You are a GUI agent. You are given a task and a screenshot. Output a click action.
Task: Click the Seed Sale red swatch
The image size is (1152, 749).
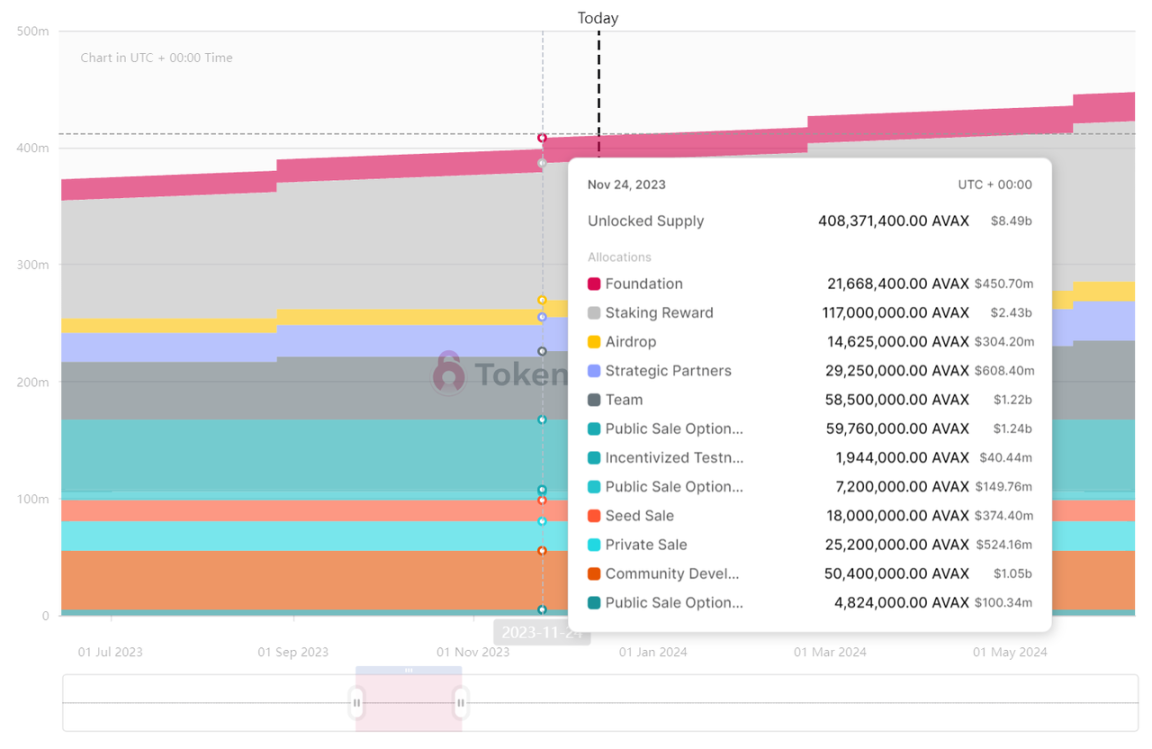(x=594, y=516)
